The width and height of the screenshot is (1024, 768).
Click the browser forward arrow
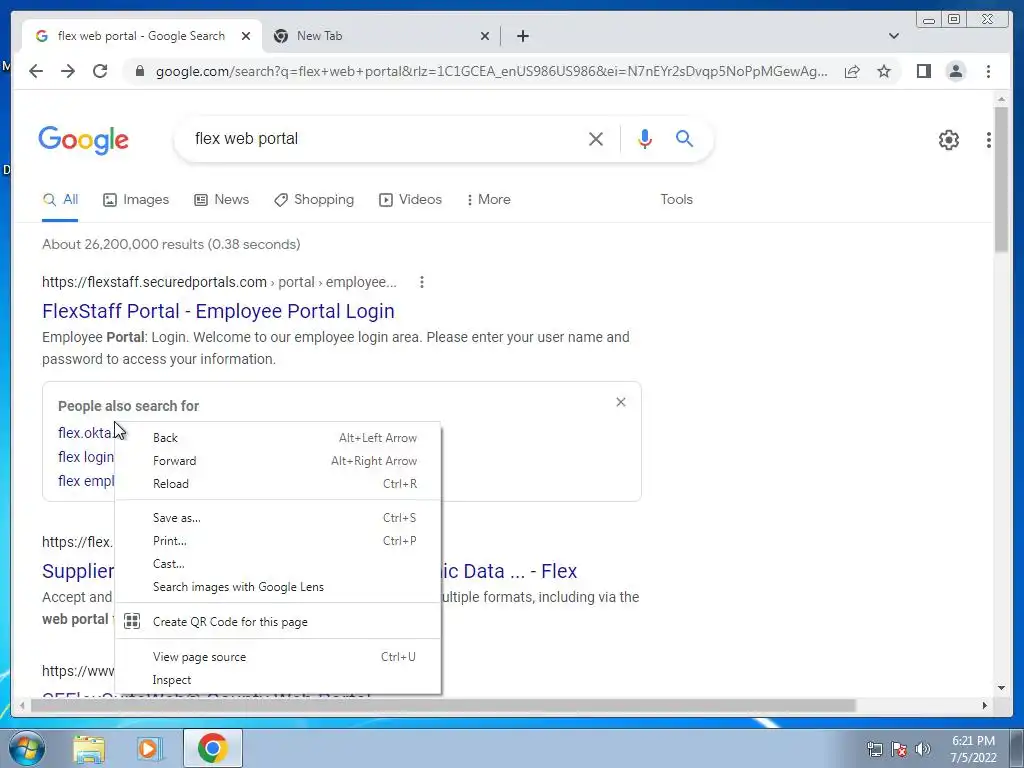pos(68,71)
